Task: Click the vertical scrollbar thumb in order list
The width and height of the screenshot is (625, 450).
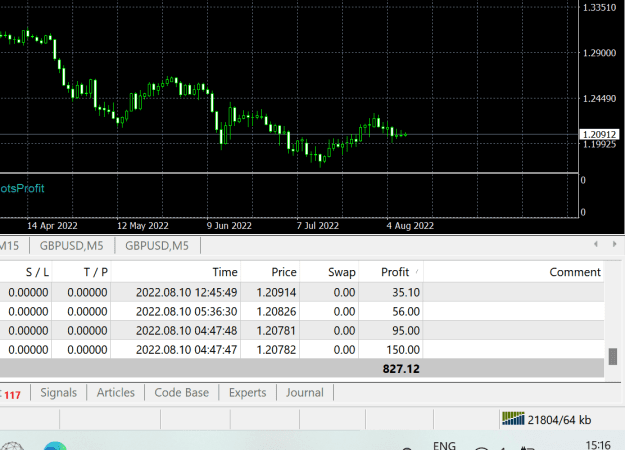Action: point(613,356)
